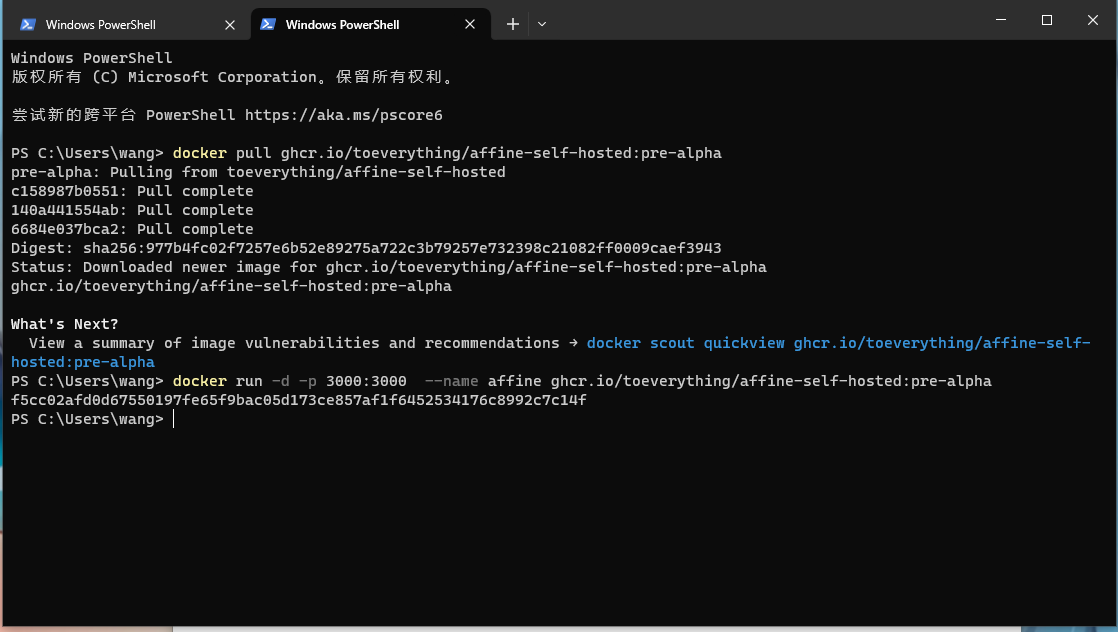This screenshot has height=632, width=1118.
Task: Click 'Status: Downloaded newer image' line
Action: point(389,267)
